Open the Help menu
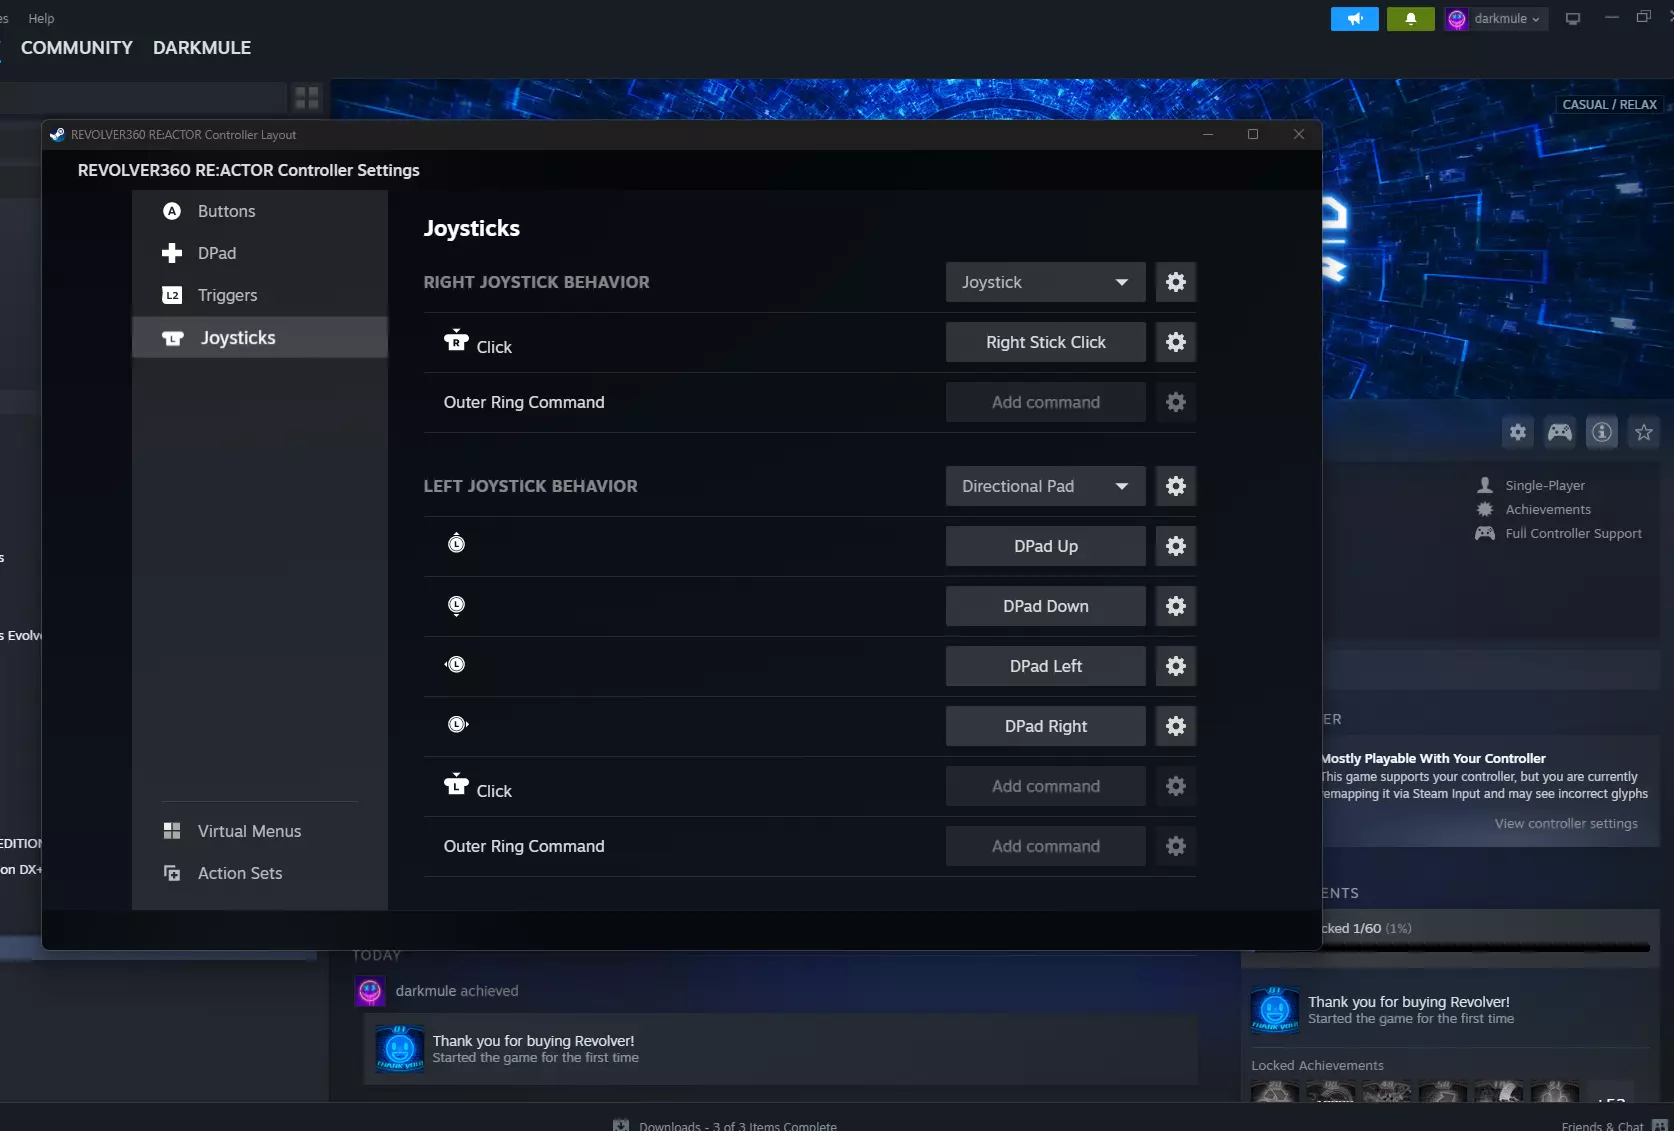 [41, 18]
